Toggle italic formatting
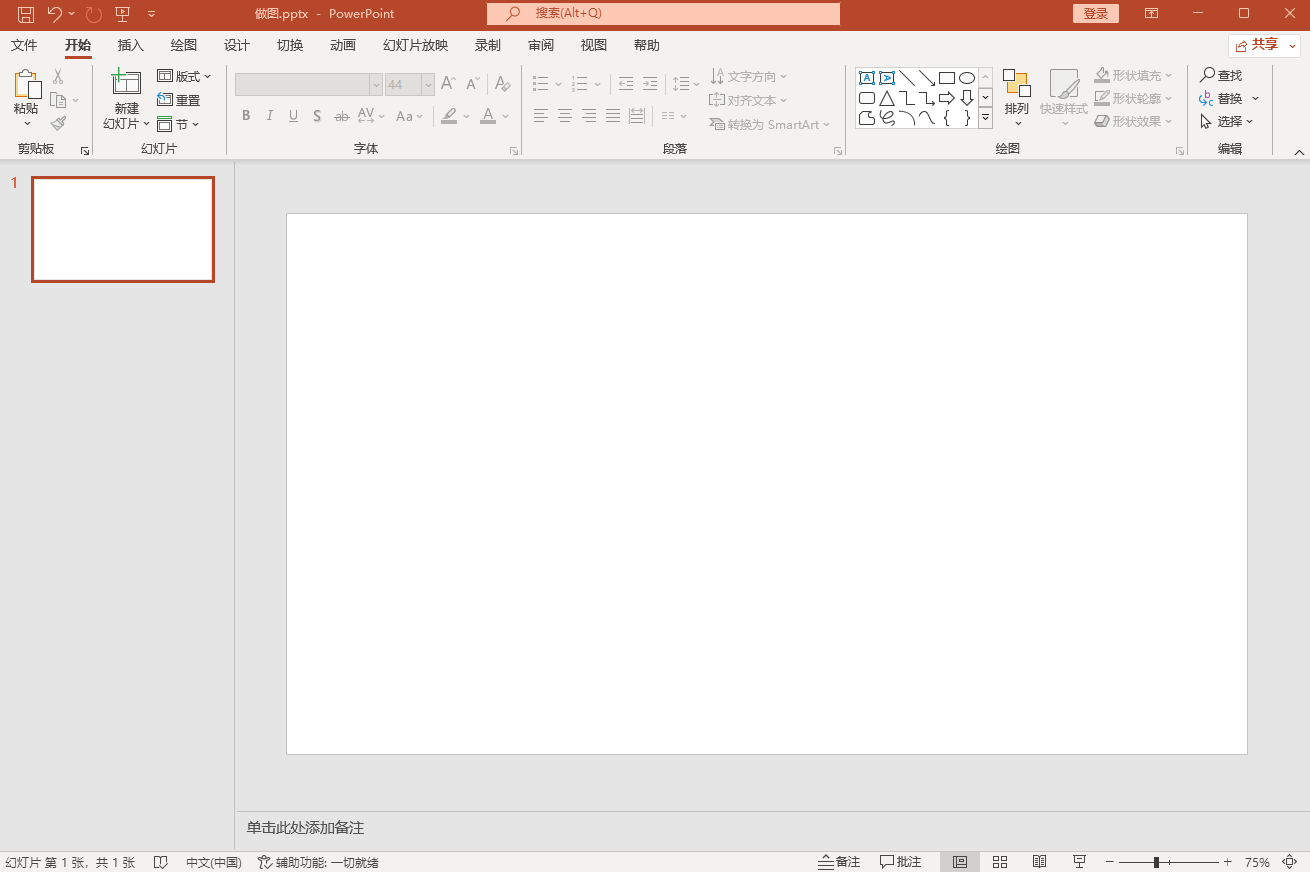Viewport: 1310px width, 872px height. [270, 116]
